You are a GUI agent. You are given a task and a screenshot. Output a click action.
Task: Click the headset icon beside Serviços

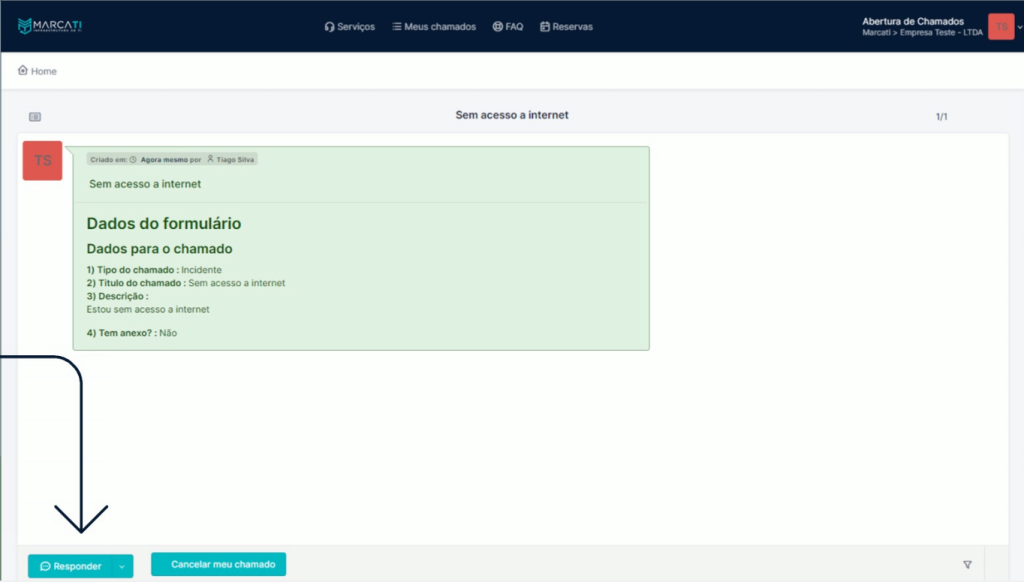[x=329, y=27]
